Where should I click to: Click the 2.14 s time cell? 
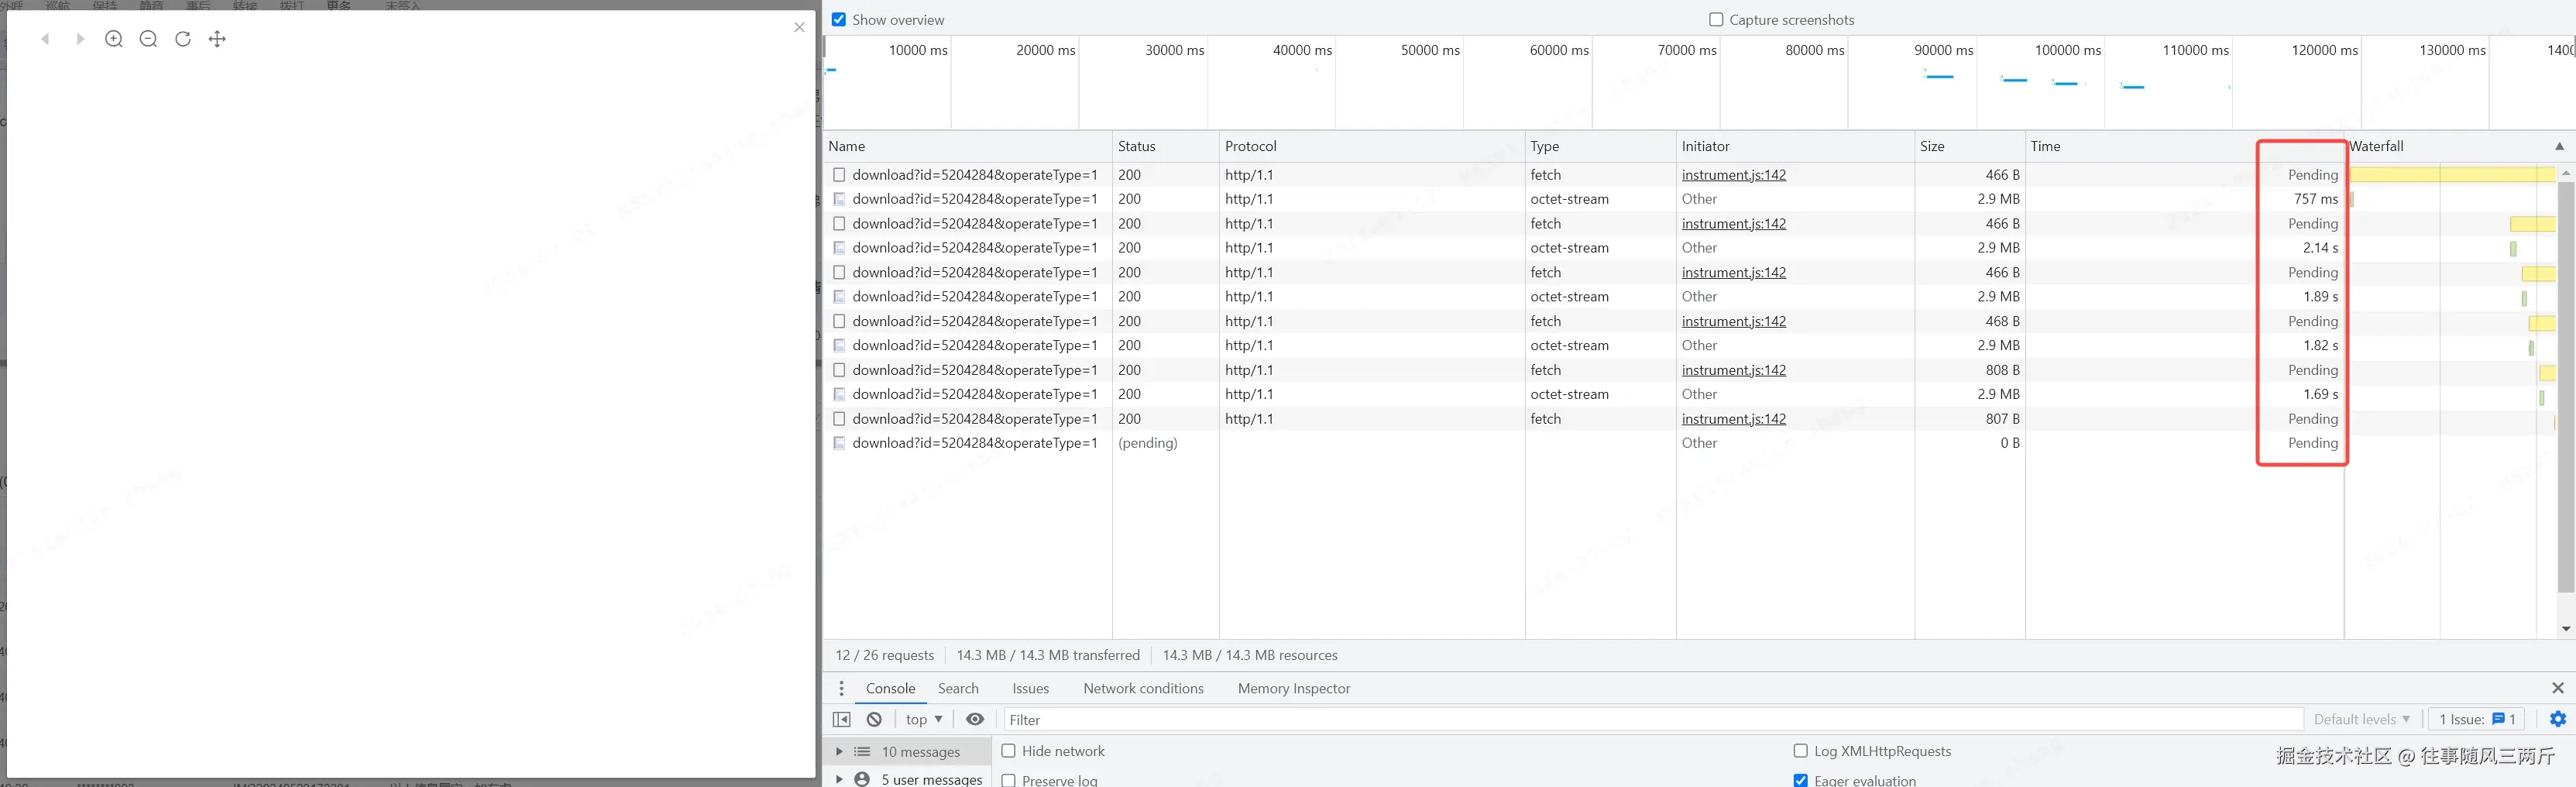pos(2320,248)
